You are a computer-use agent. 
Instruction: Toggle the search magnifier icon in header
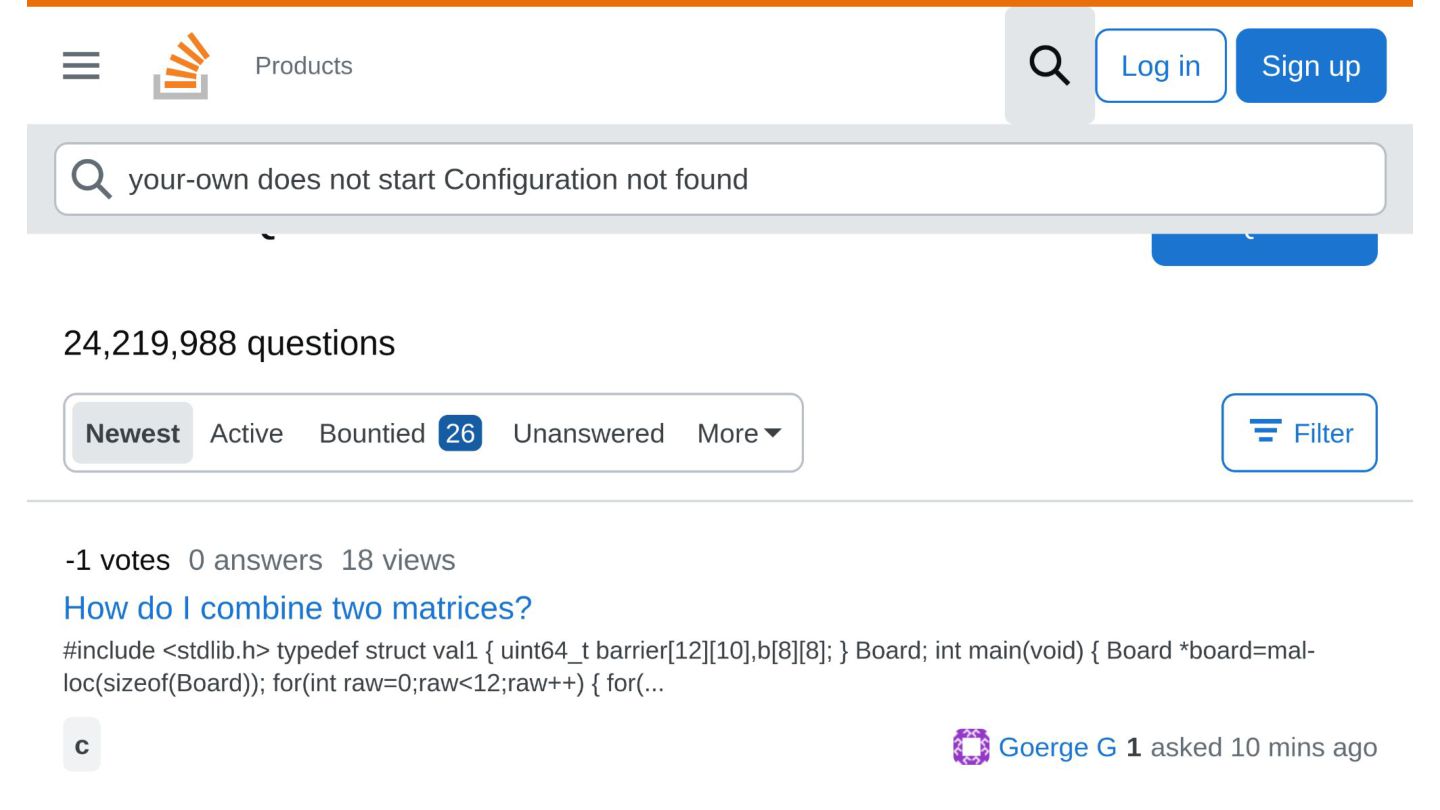point(1049,66)
